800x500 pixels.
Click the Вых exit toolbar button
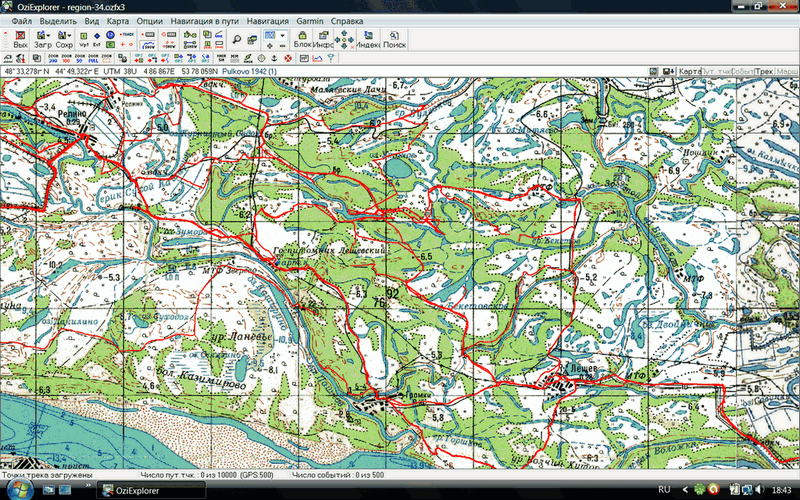[20, 40]
